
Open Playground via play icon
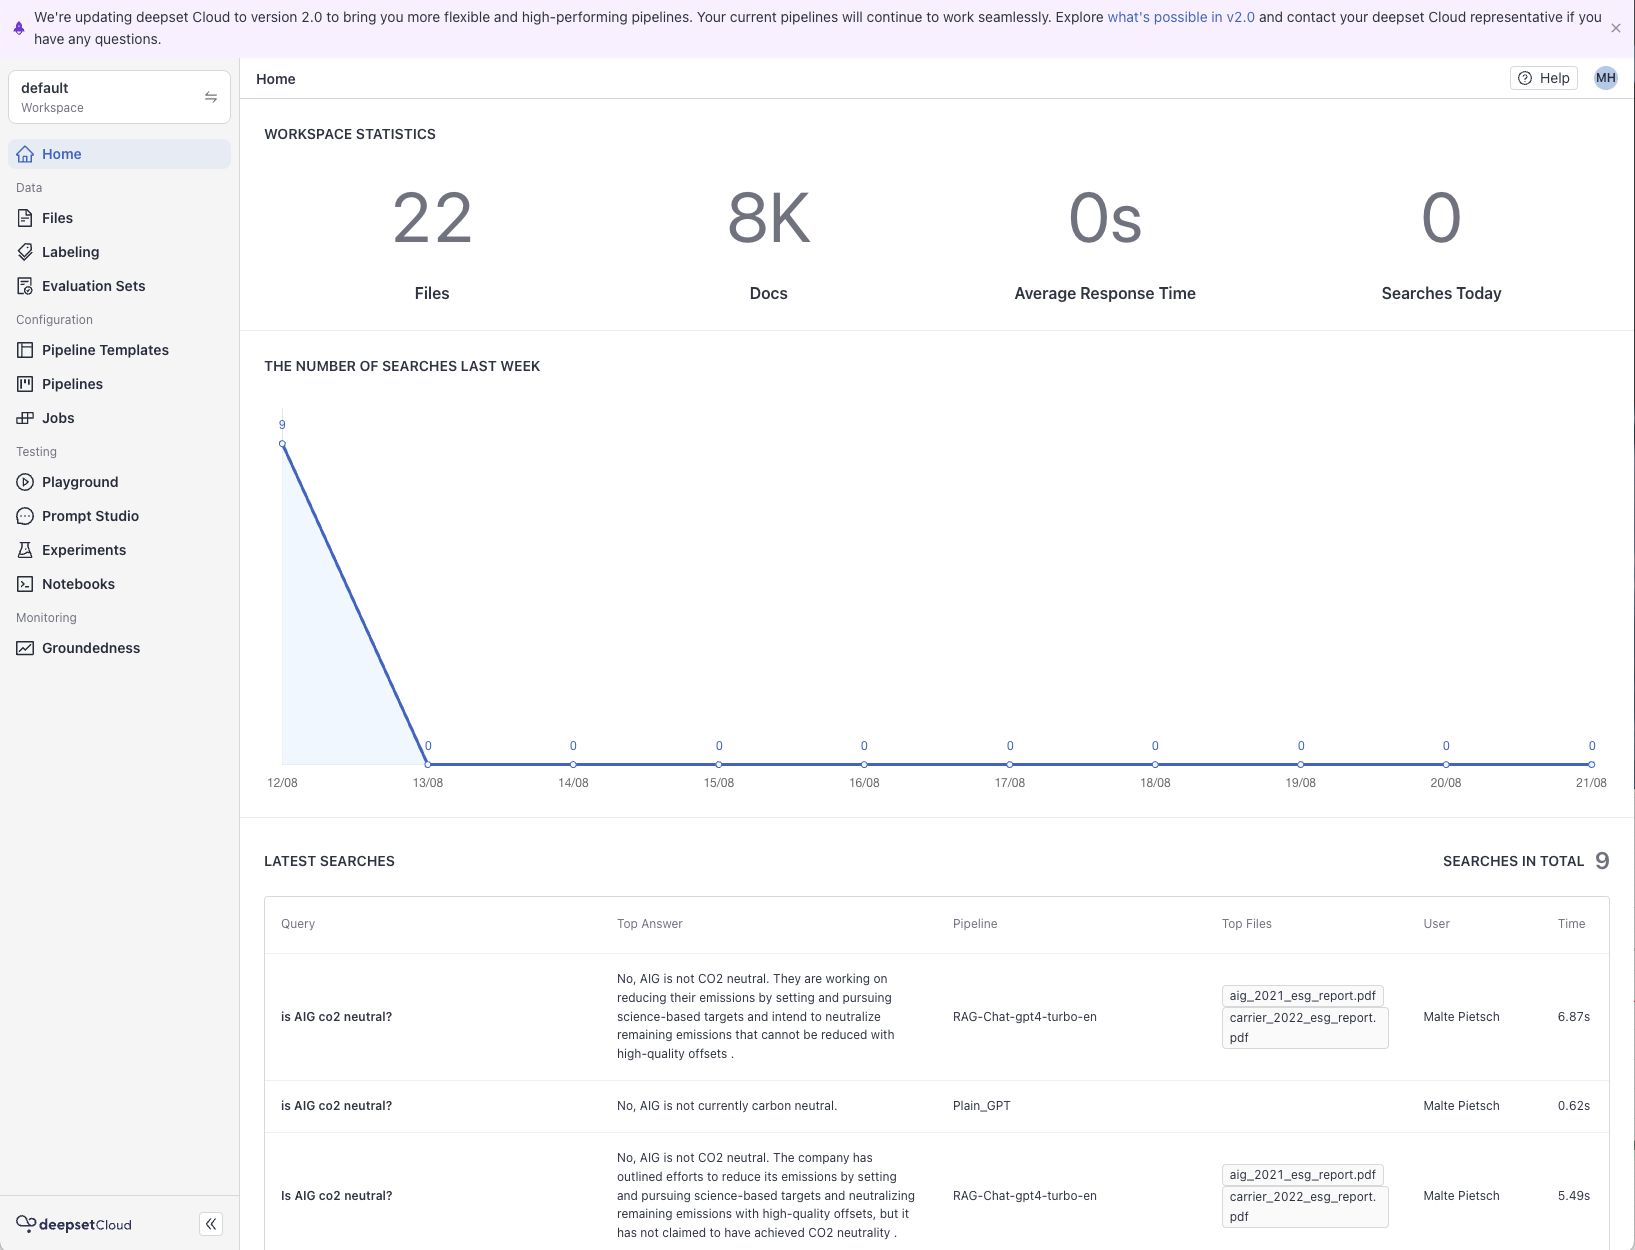coord(25,482)
